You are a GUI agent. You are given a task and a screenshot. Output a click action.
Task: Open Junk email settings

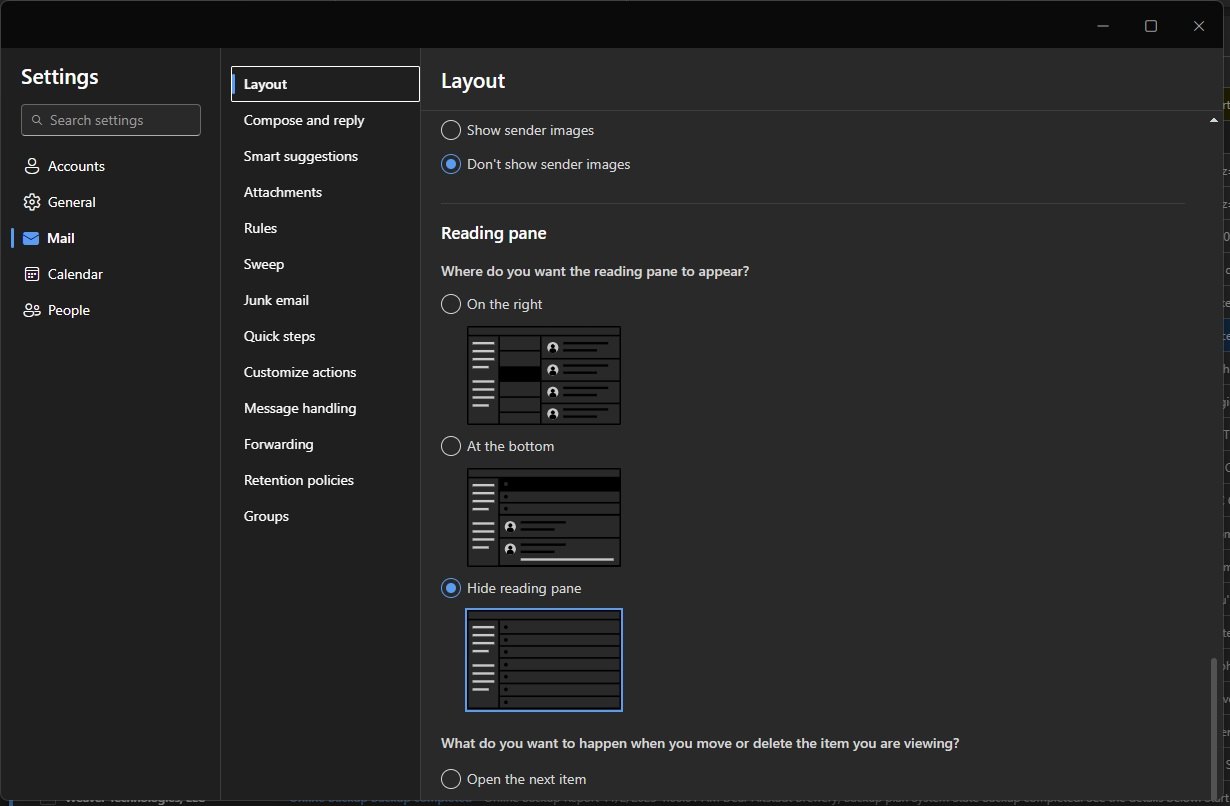tap(276, 300)
